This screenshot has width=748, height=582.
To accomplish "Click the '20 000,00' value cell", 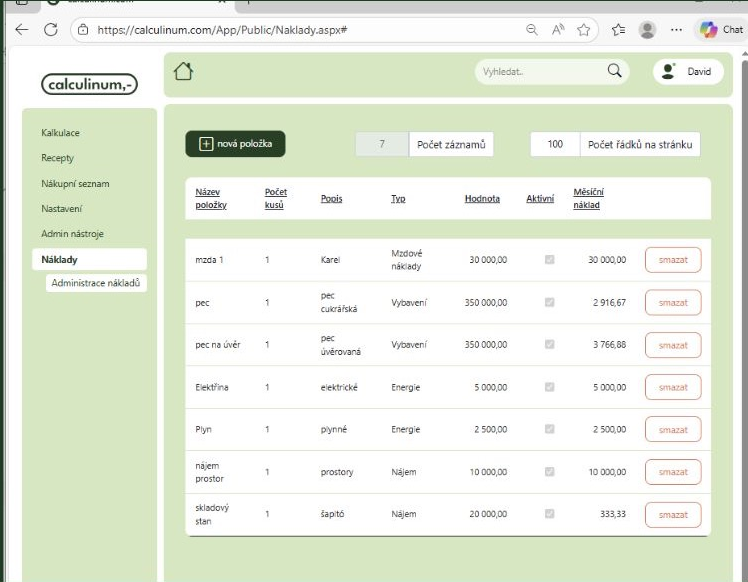I will [488, 514].
